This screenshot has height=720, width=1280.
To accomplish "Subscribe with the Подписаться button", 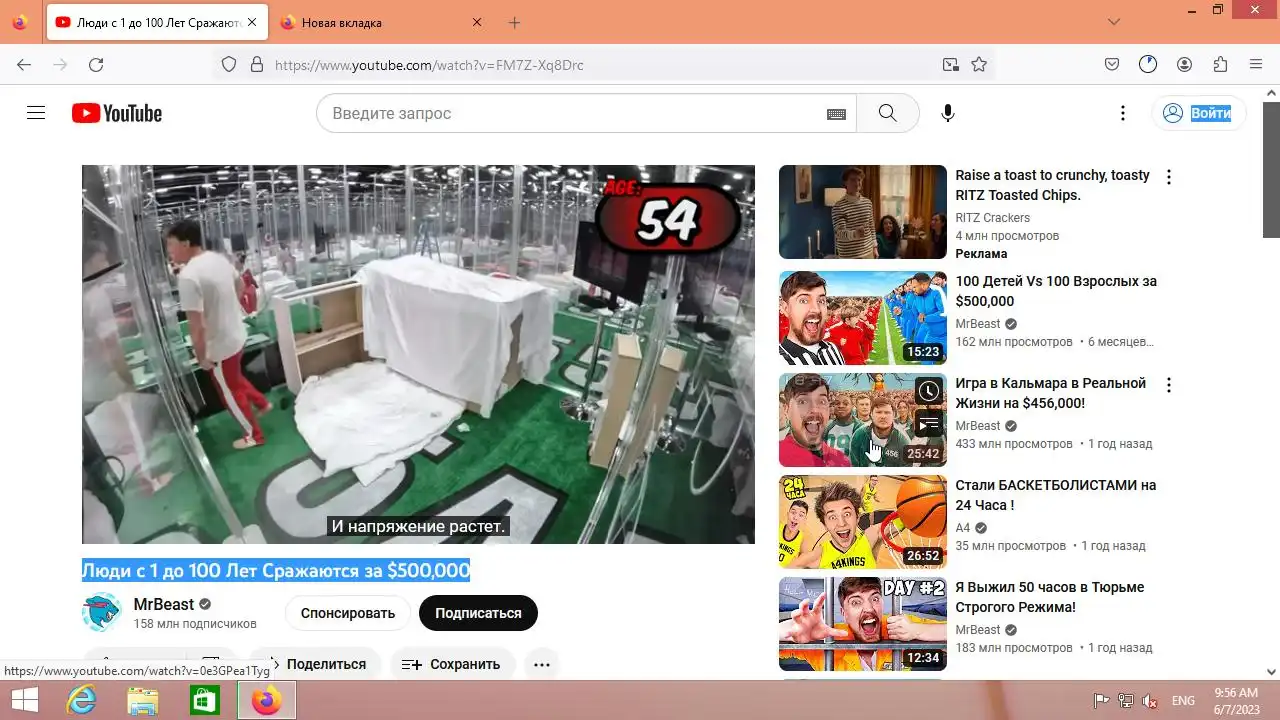I will (478, 613).
